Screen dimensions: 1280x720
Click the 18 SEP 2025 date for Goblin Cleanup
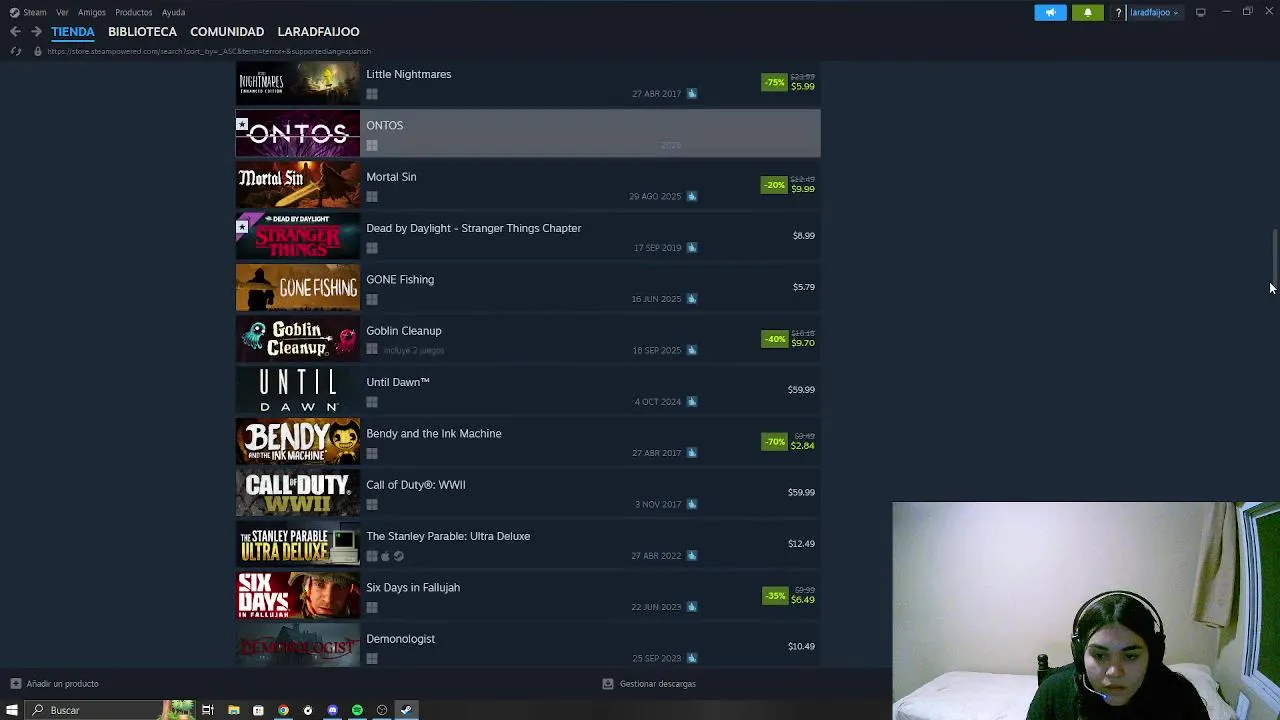pos(656,351)
